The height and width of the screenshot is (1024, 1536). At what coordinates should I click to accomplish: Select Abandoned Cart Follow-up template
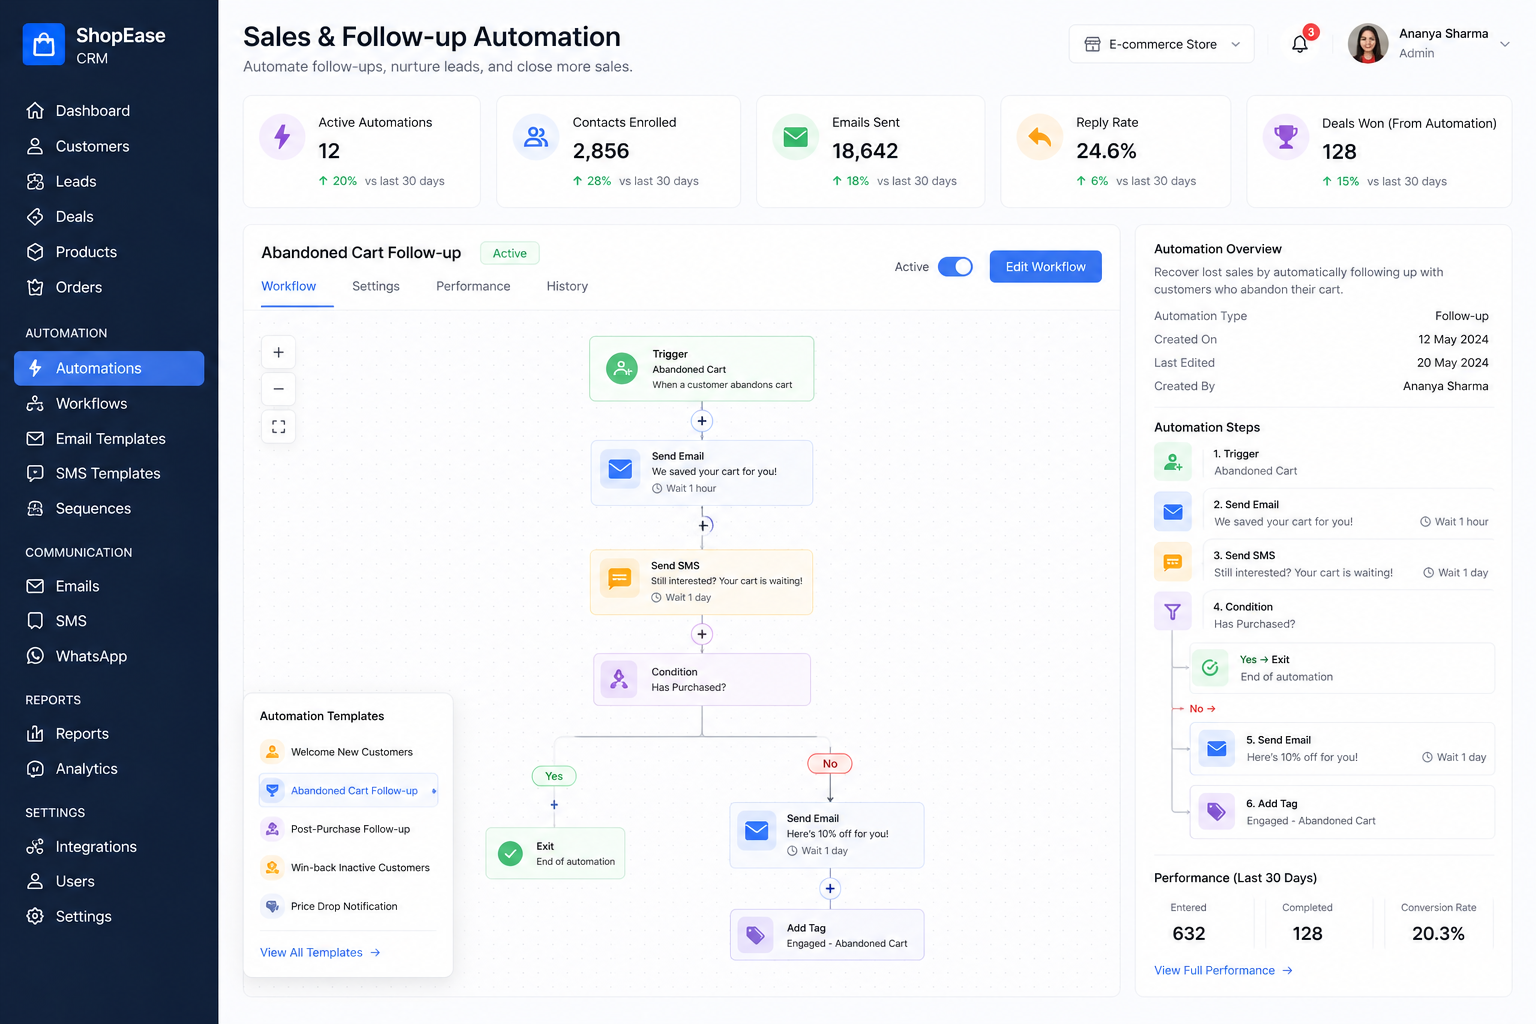tap(348, 790)
